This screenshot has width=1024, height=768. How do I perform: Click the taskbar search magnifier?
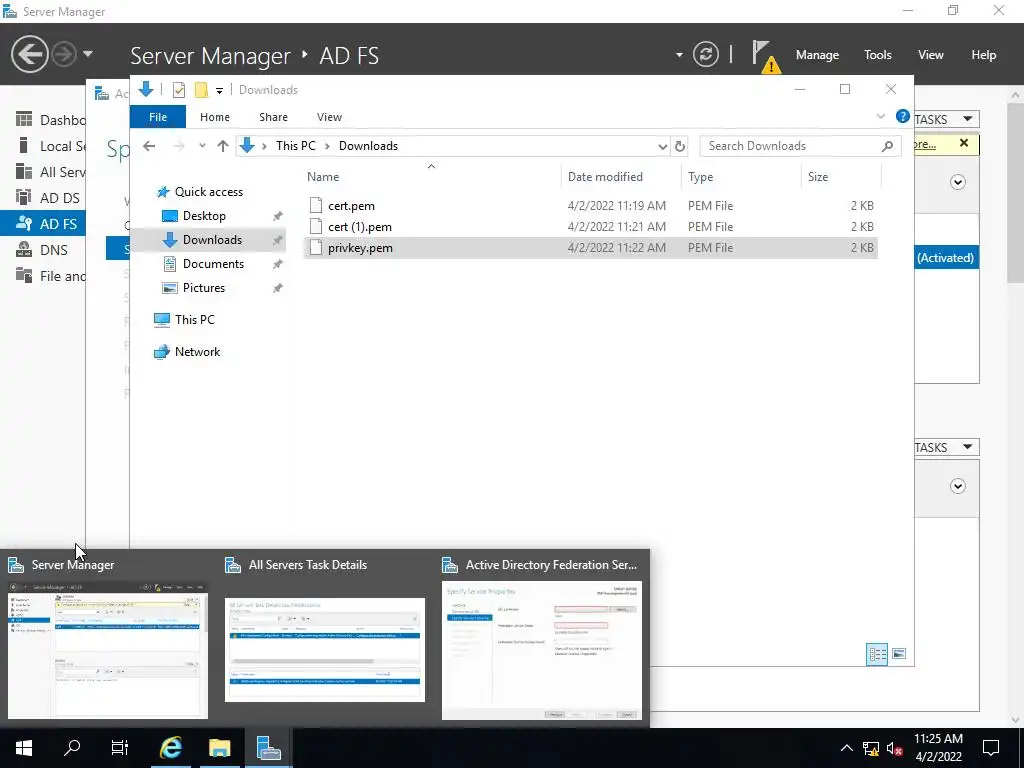coord(72,748)
